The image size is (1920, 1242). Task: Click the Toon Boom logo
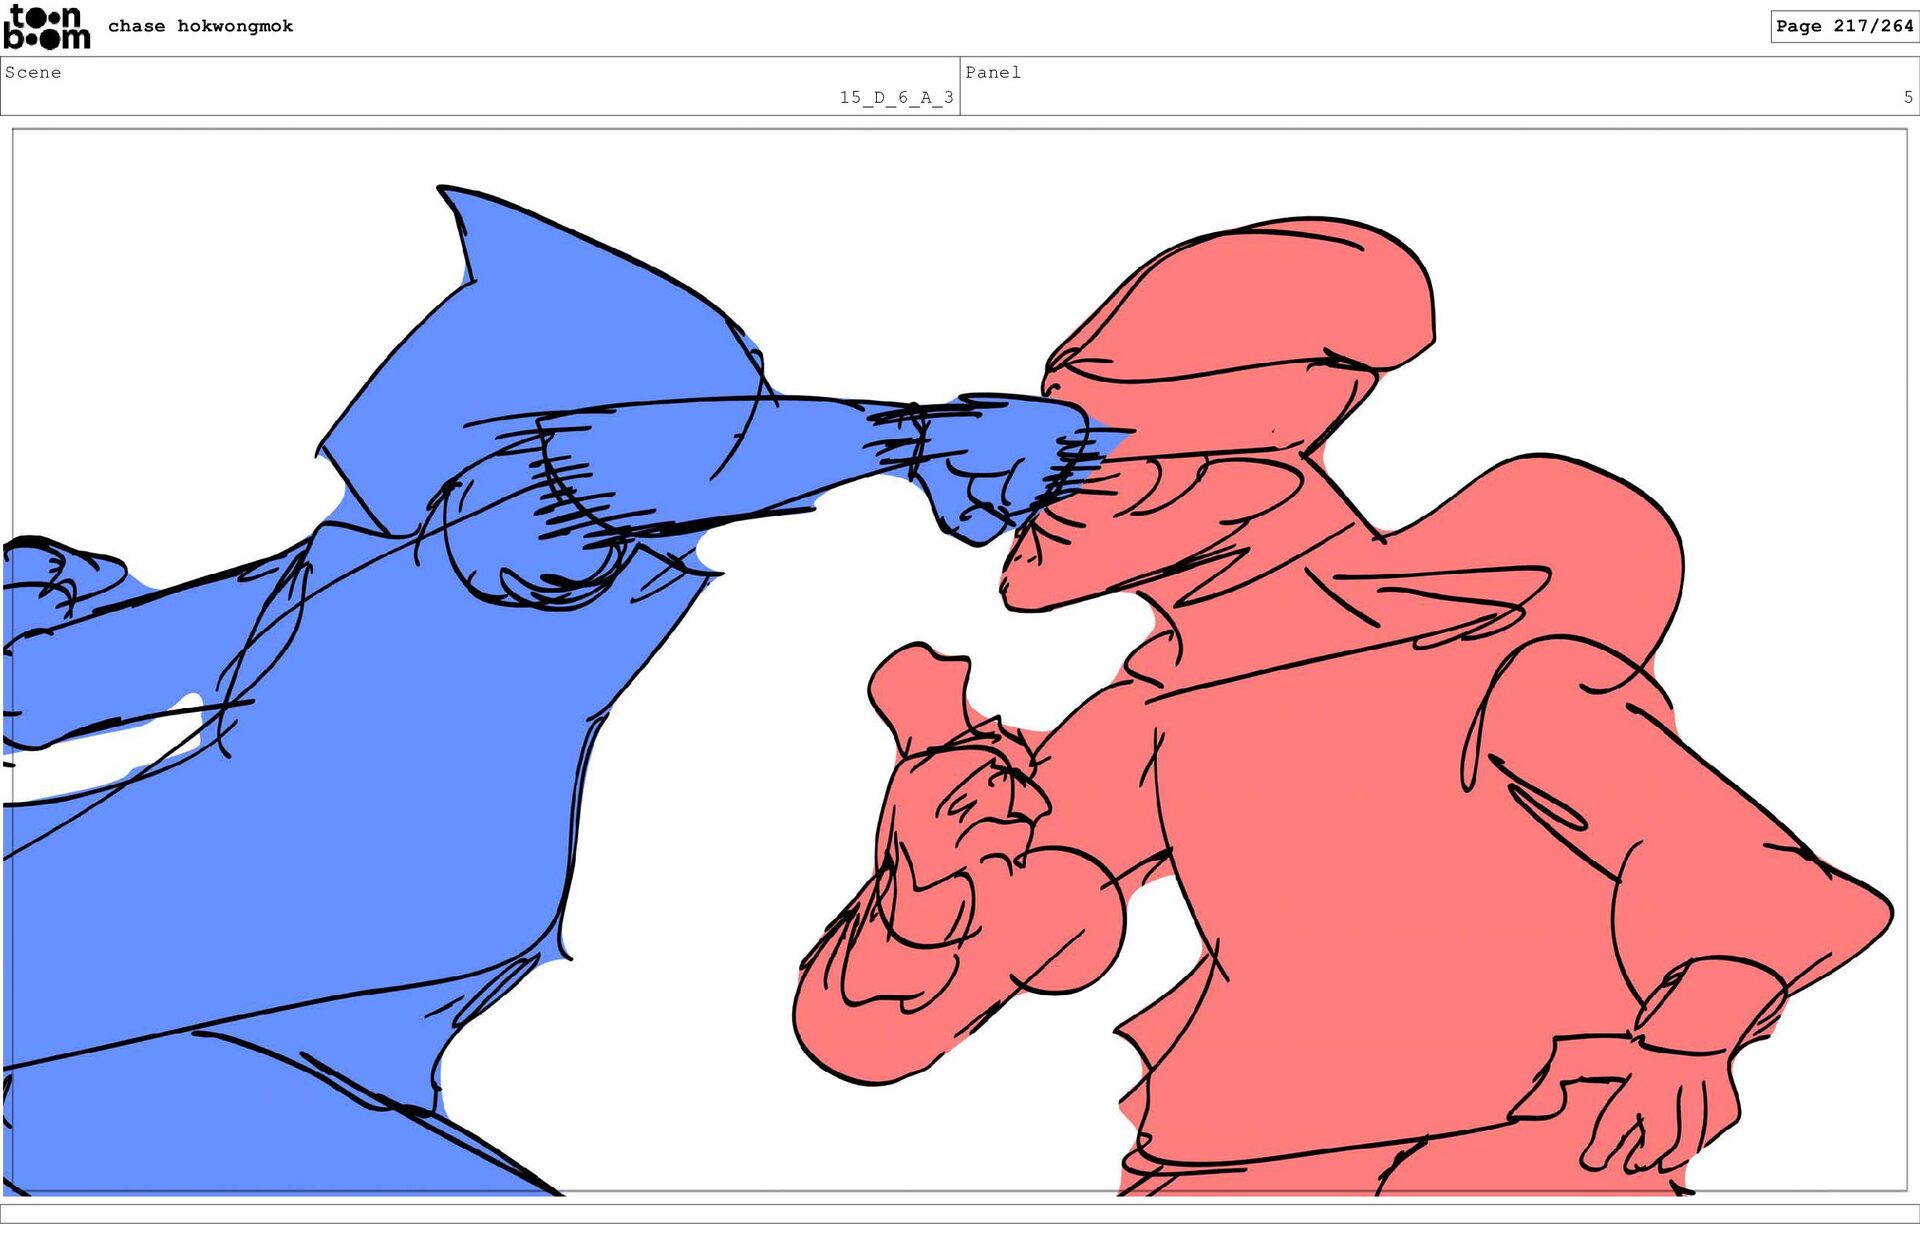coord(46,27)
